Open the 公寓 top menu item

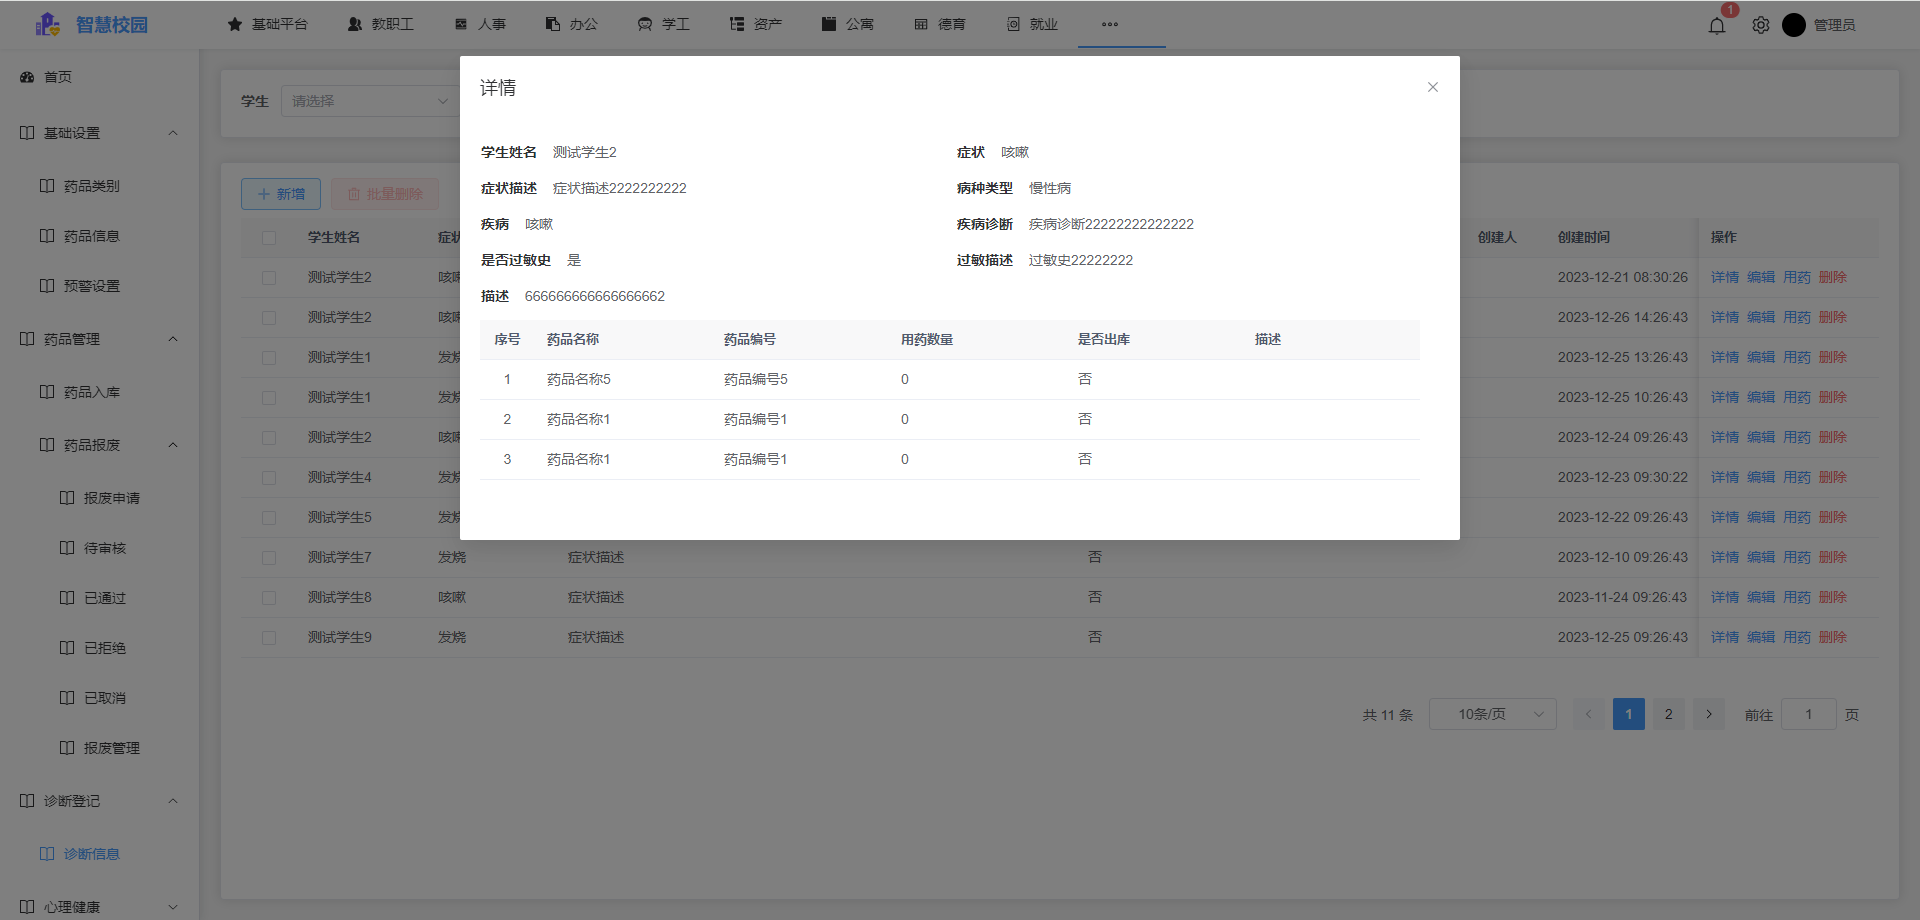(x=848, y=24)
